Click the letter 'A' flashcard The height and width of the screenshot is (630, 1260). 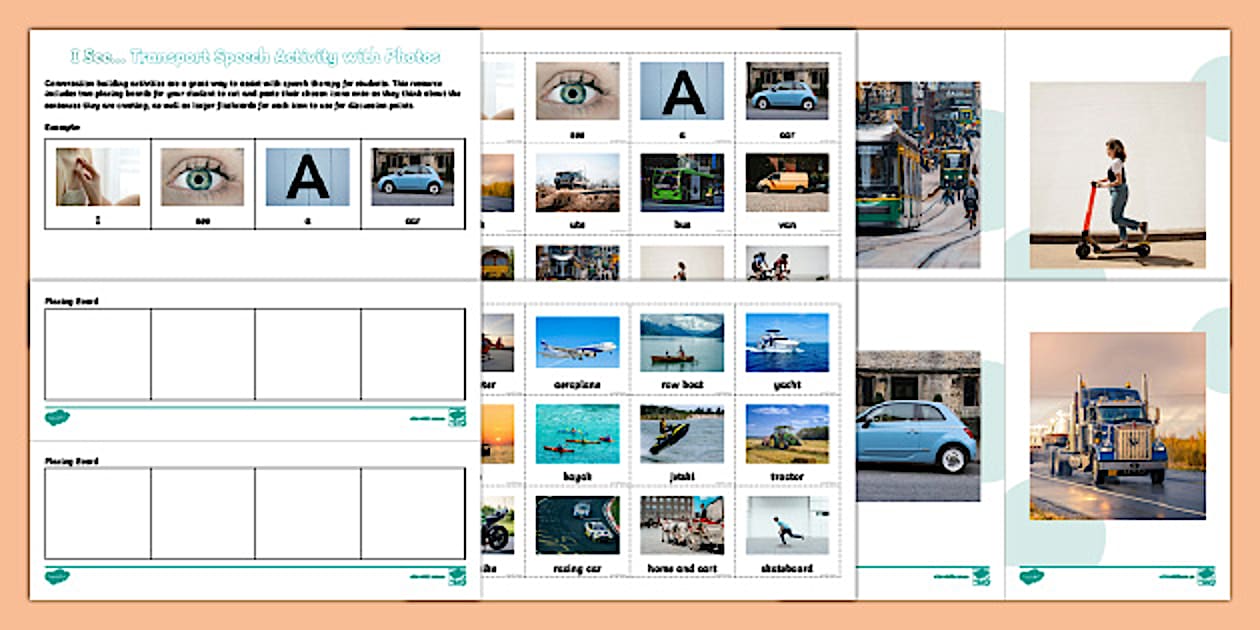pos(680,88)
